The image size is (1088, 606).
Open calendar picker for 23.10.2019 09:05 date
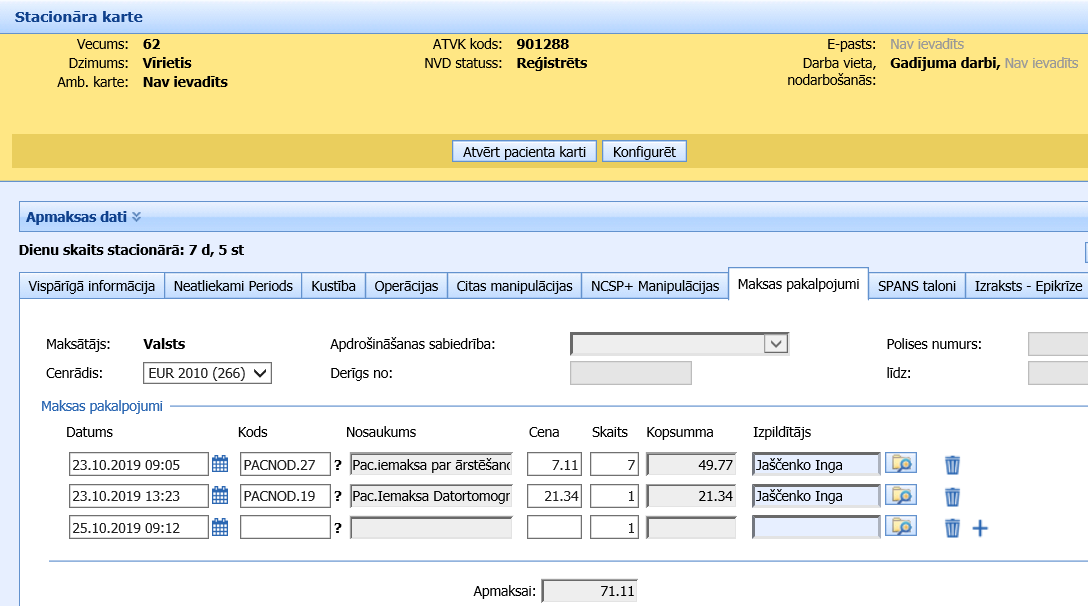(219, 465)
